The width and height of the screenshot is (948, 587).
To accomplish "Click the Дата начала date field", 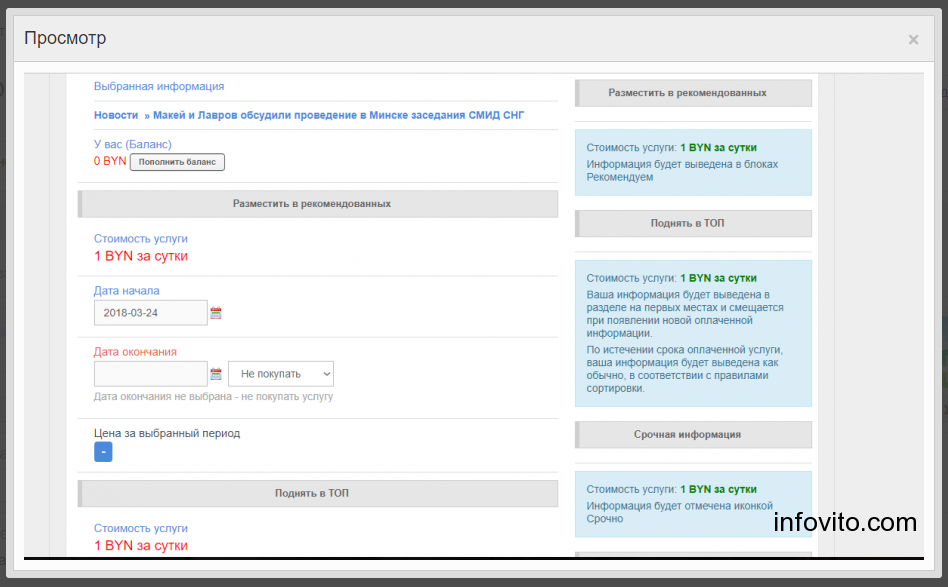I will pyautogui.click(x=151, y=313).
